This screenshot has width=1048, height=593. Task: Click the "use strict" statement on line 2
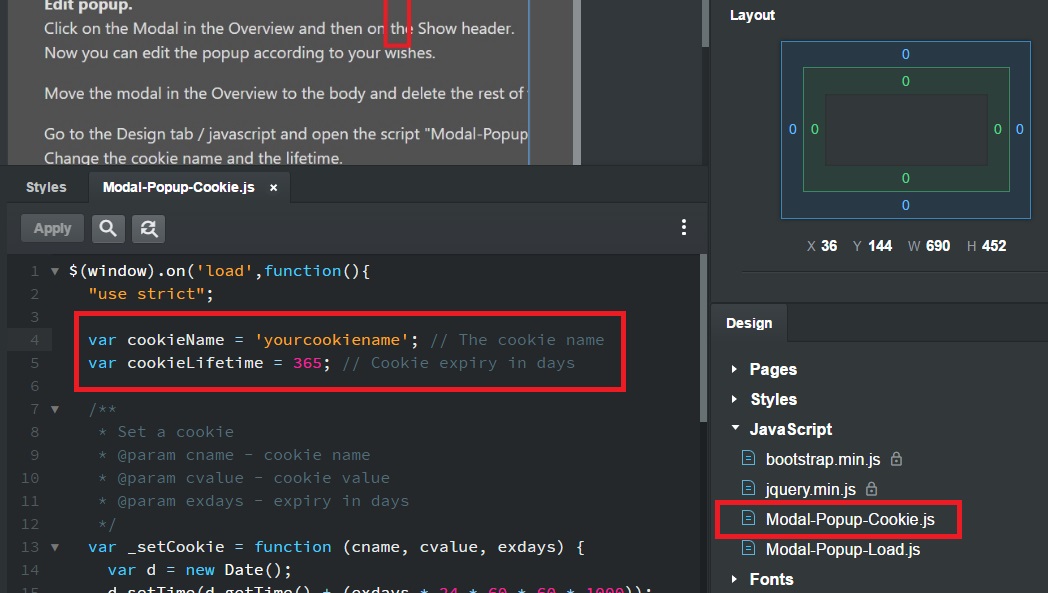(150, 294)
